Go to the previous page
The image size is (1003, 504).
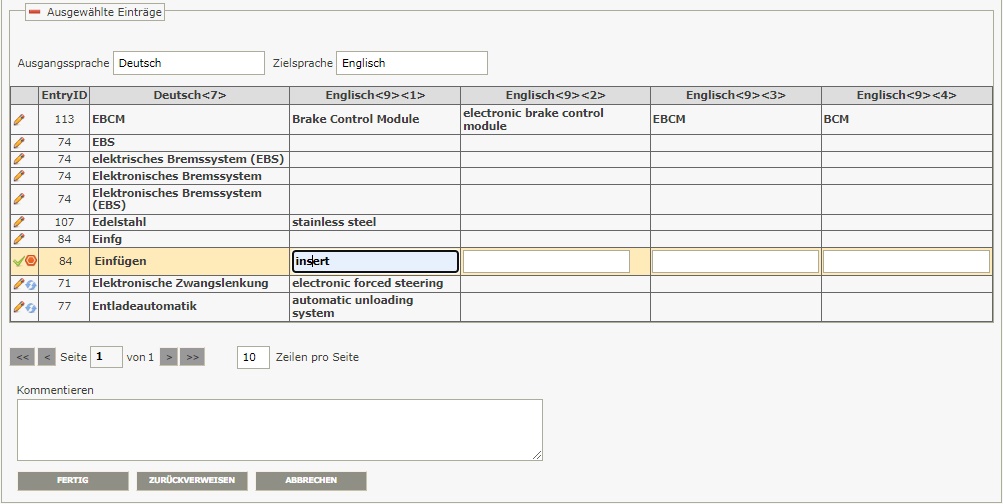46,357
